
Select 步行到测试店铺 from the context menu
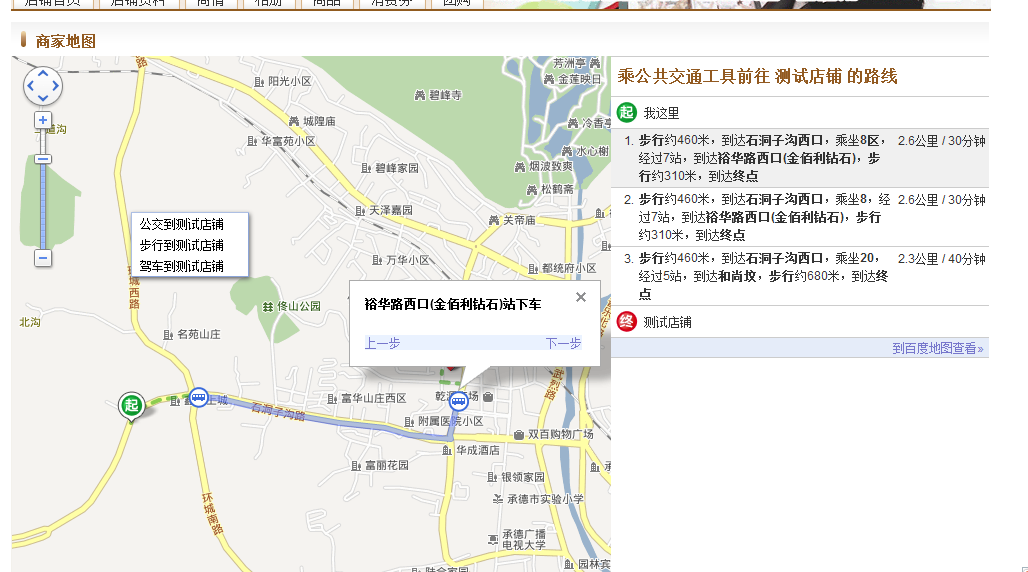[x=182, y=245]
